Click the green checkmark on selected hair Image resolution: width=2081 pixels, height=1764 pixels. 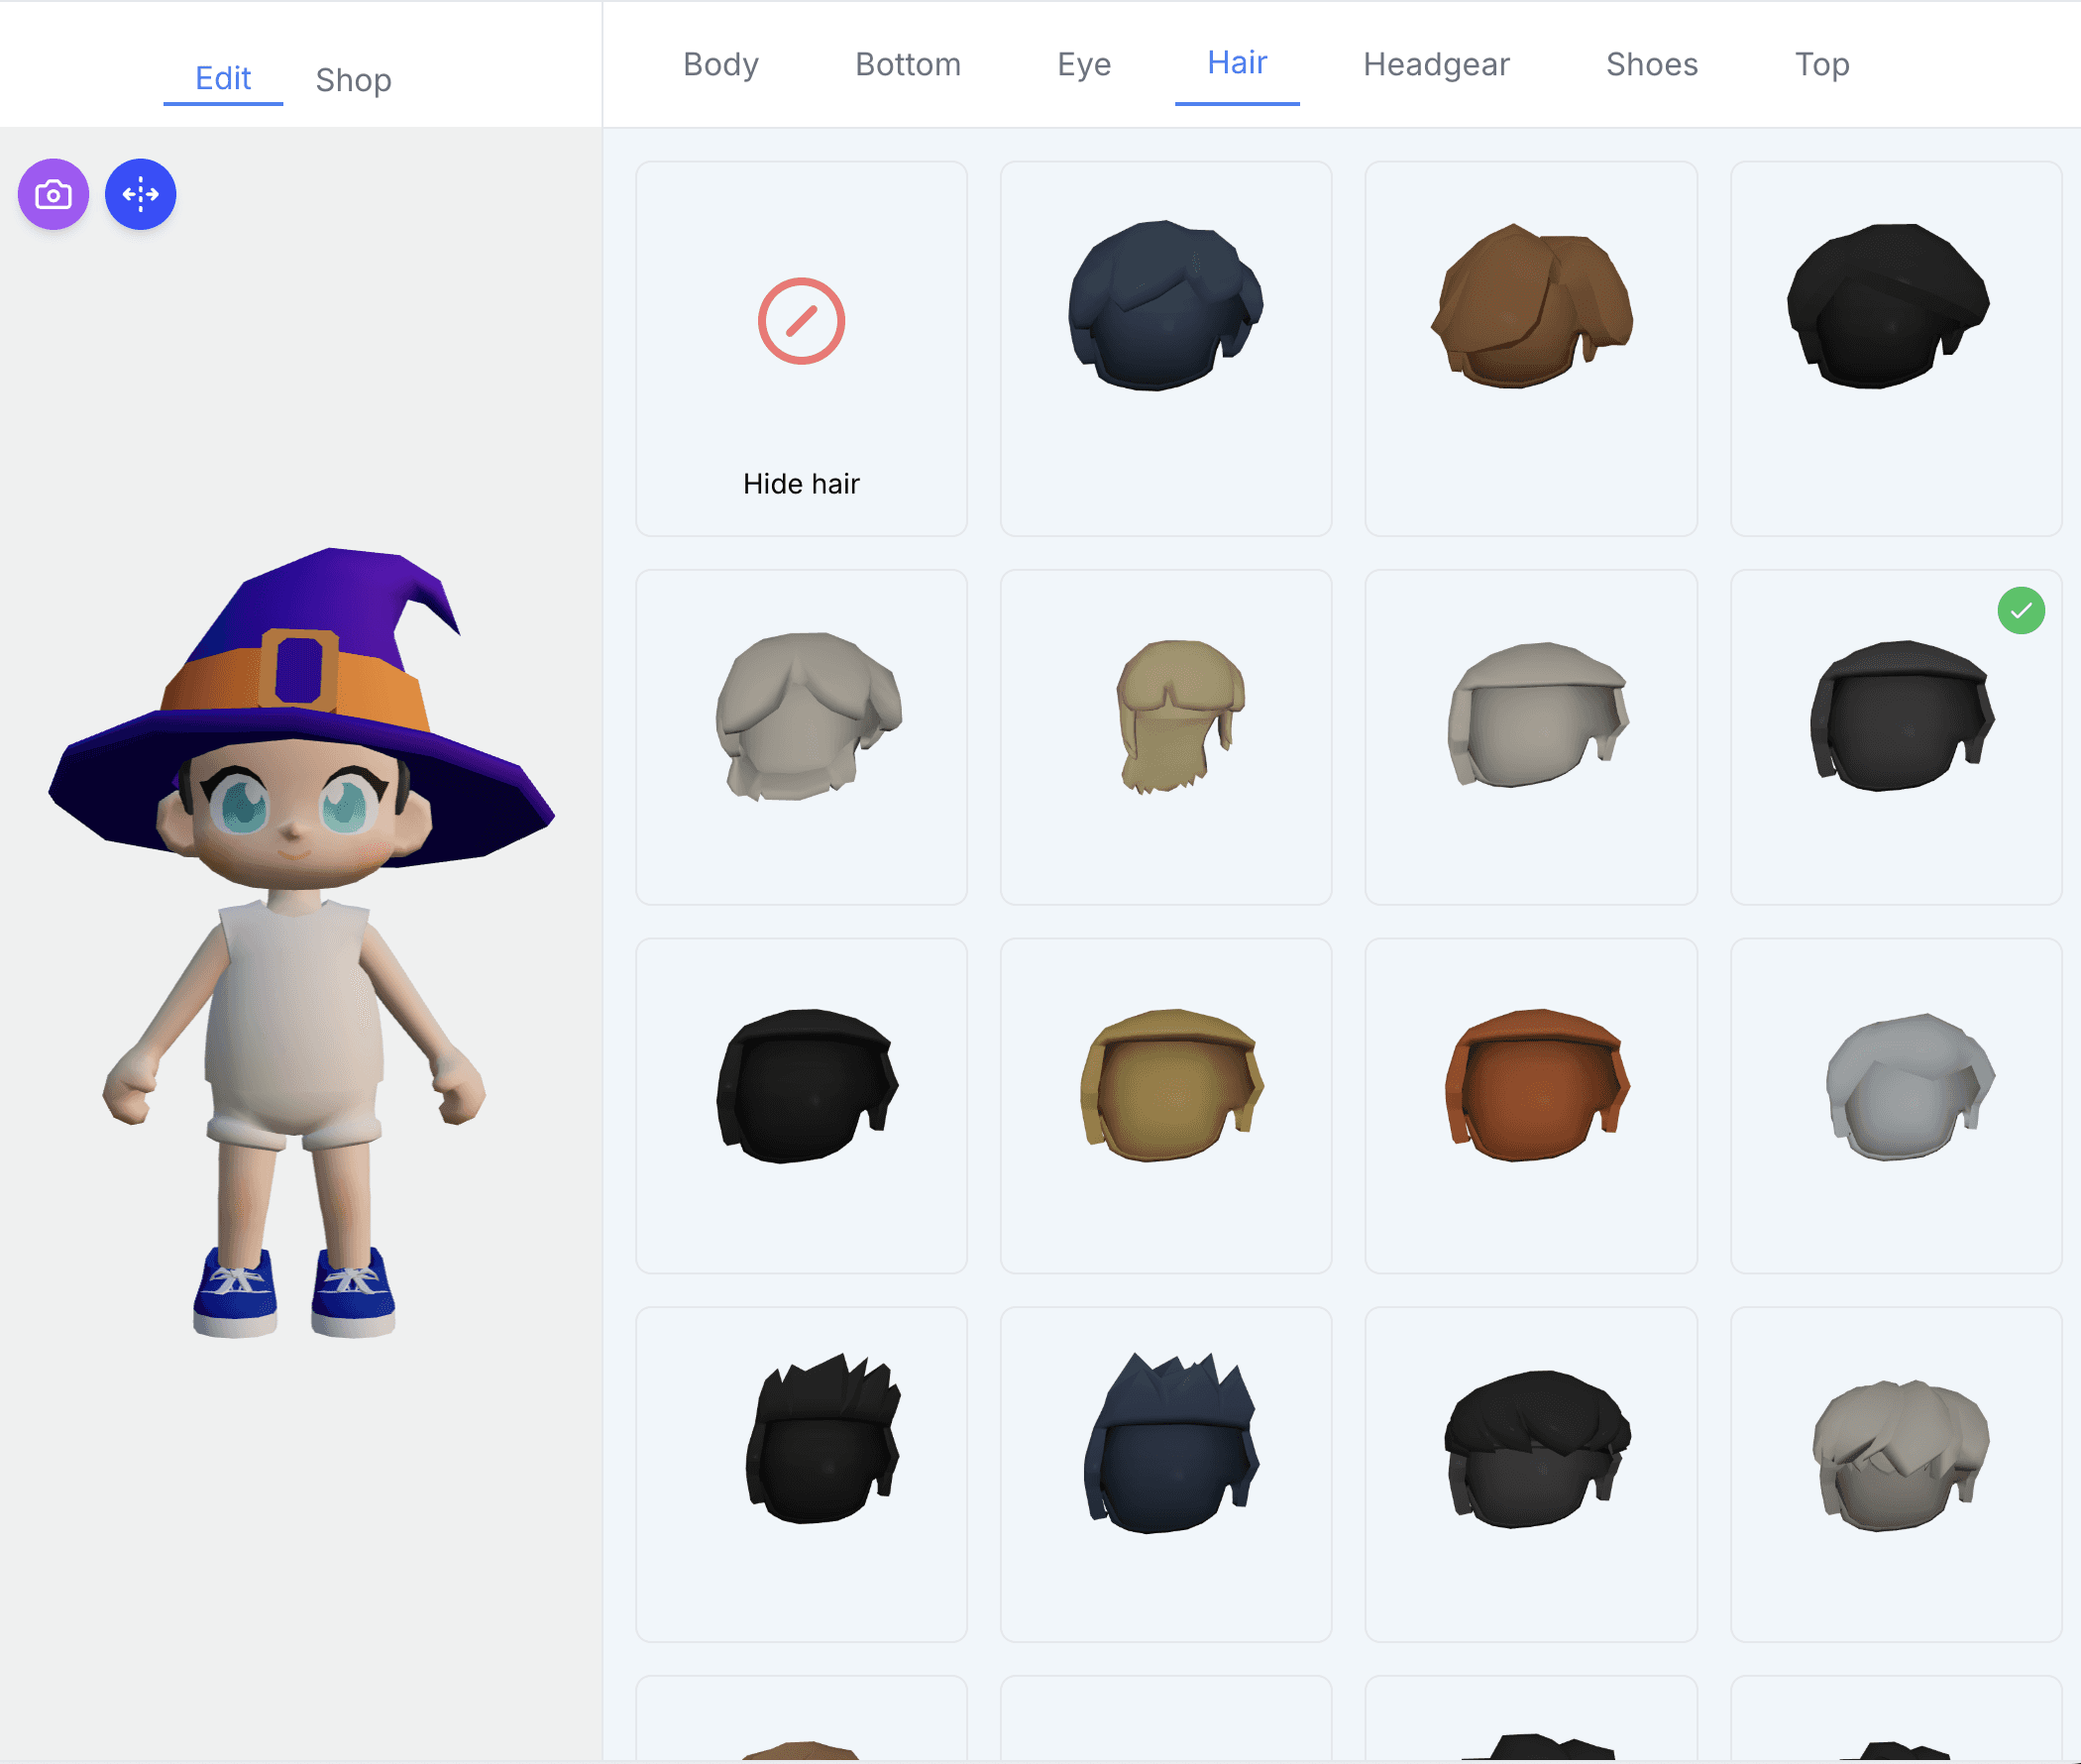click(x=2020, y=610)
